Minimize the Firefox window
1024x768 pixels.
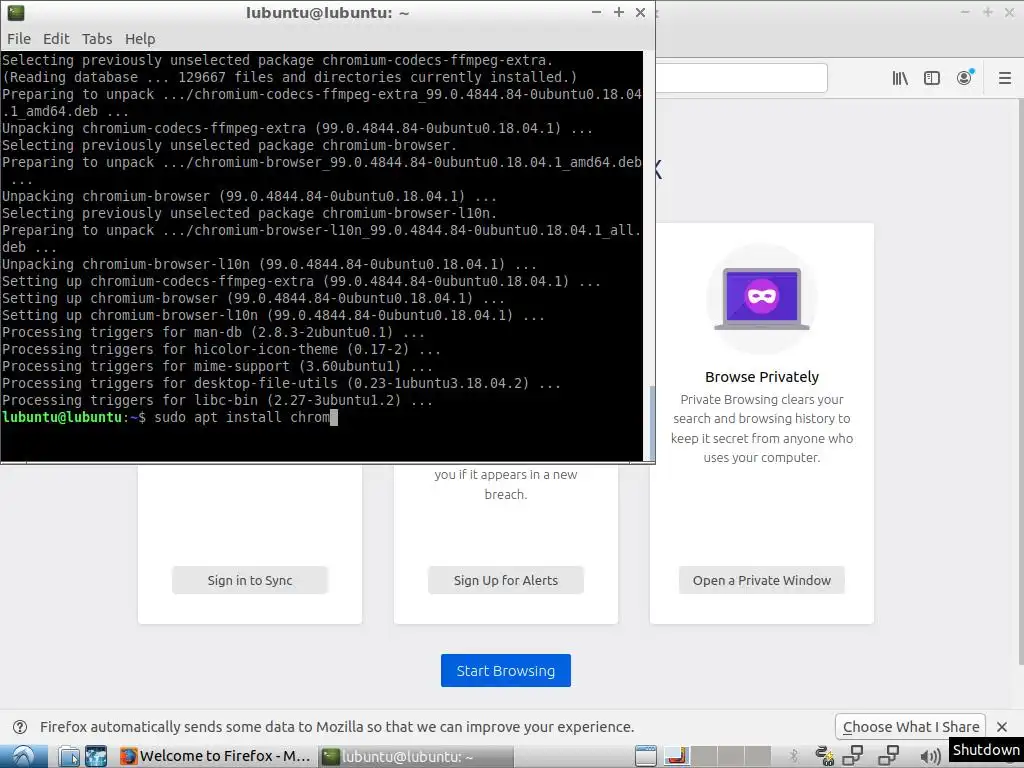(x=965, y=12)
